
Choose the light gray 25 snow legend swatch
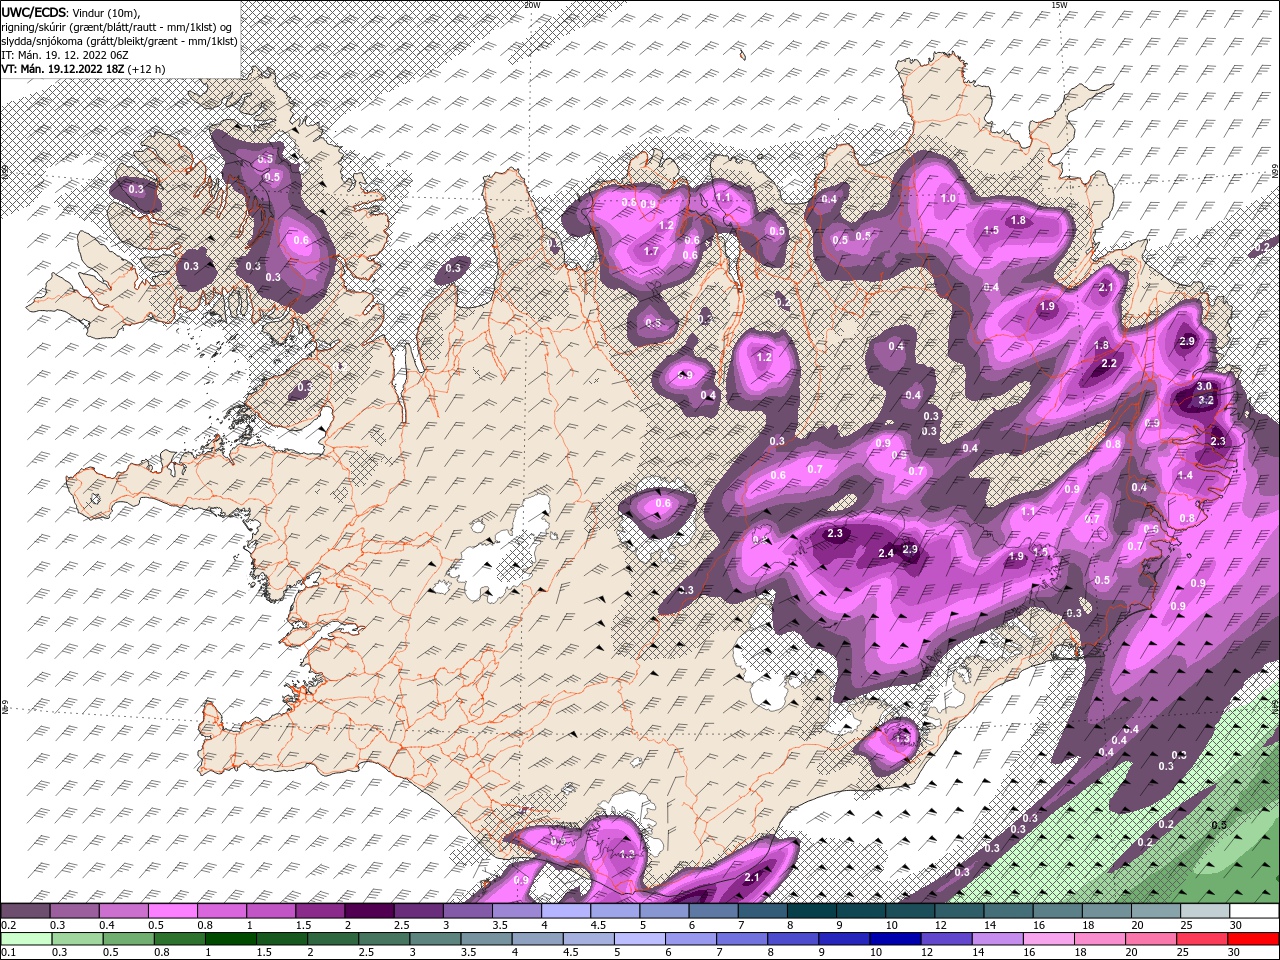click(1206, 910)
